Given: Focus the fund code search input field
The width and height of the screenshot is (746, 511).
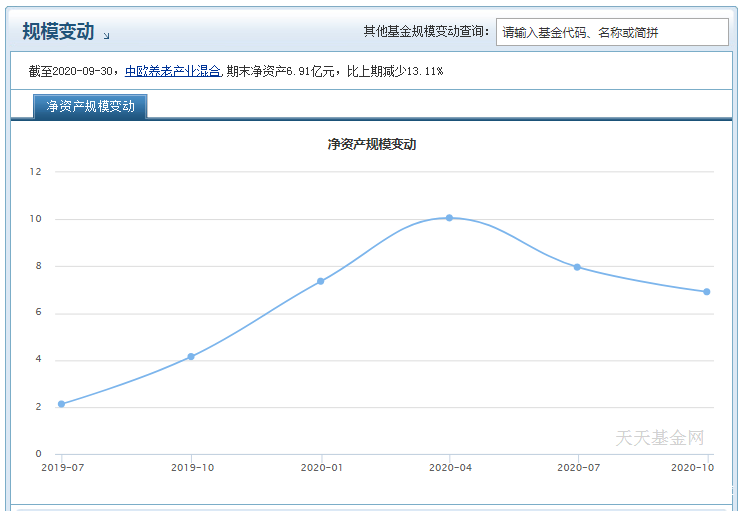Looking at the screenshot, I should click(612, 32).
